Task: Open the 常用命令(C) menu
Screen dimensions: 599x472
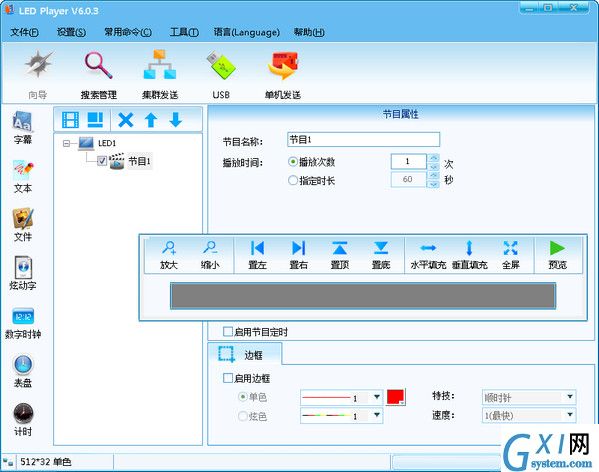Action: (x=128, y=32)
